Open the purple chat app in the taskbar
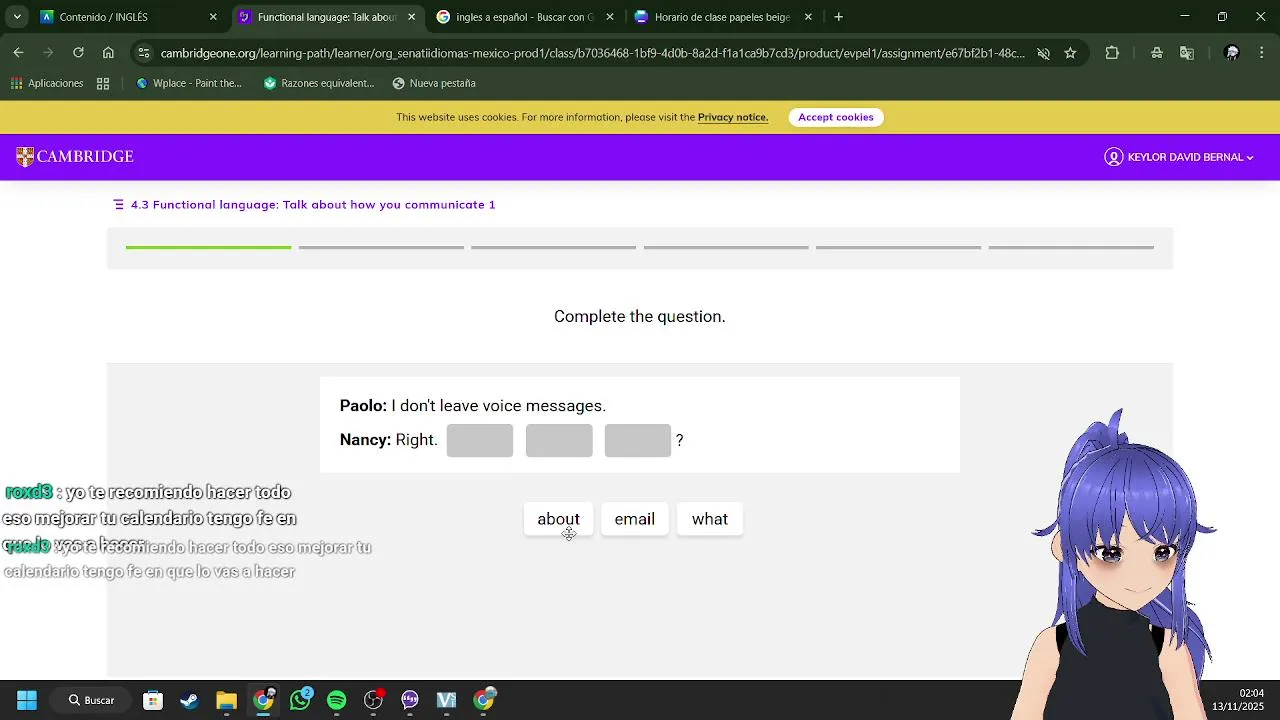This screenshot has height=720, width=1280. (x=410, y=700)
